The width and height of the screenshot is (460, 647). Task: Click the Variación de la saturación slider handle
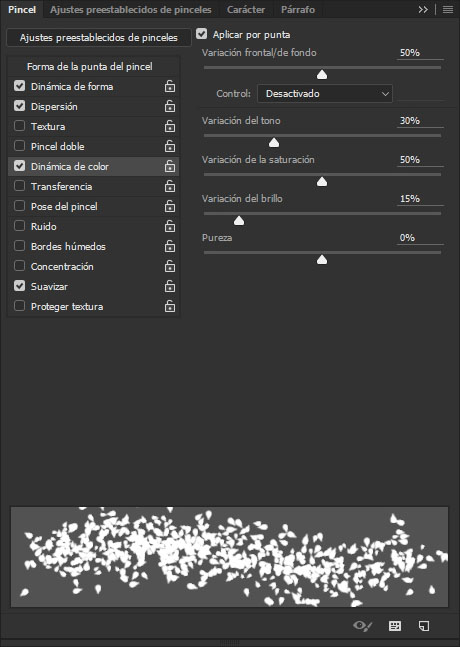coord(322,182)
